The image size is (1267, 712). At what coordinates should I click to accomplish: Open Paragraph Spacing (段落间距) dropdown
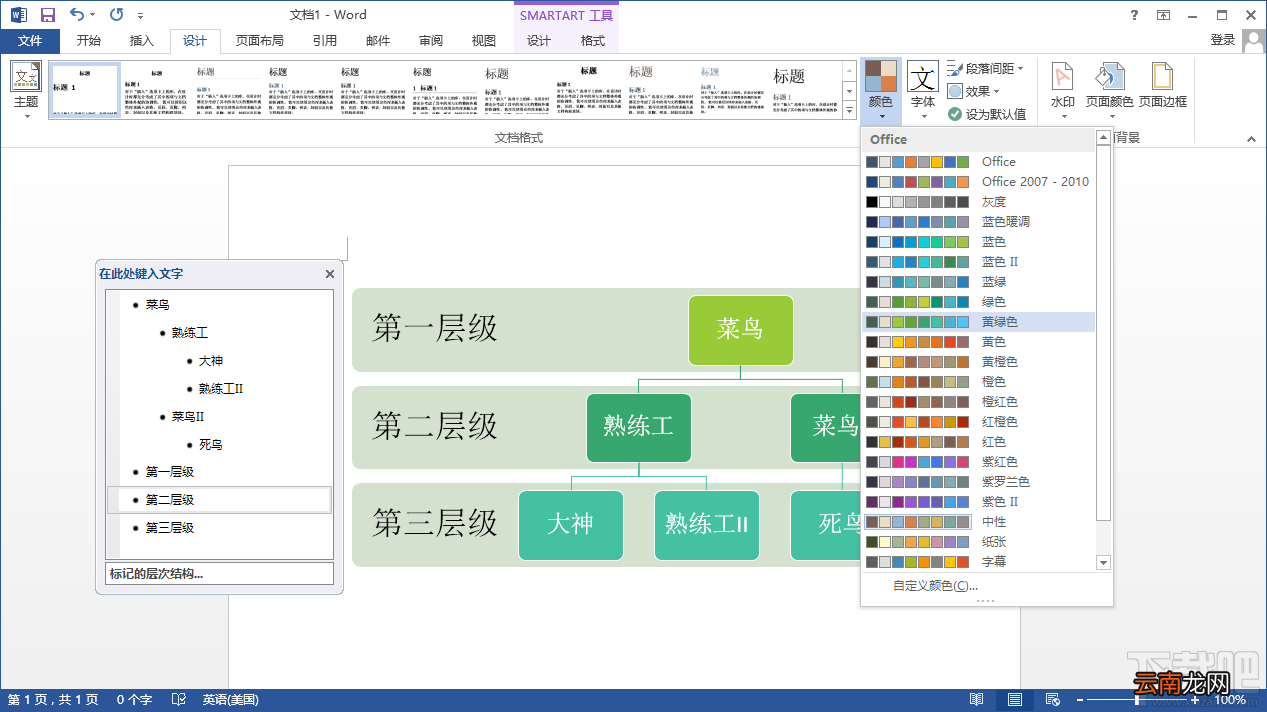986,68
